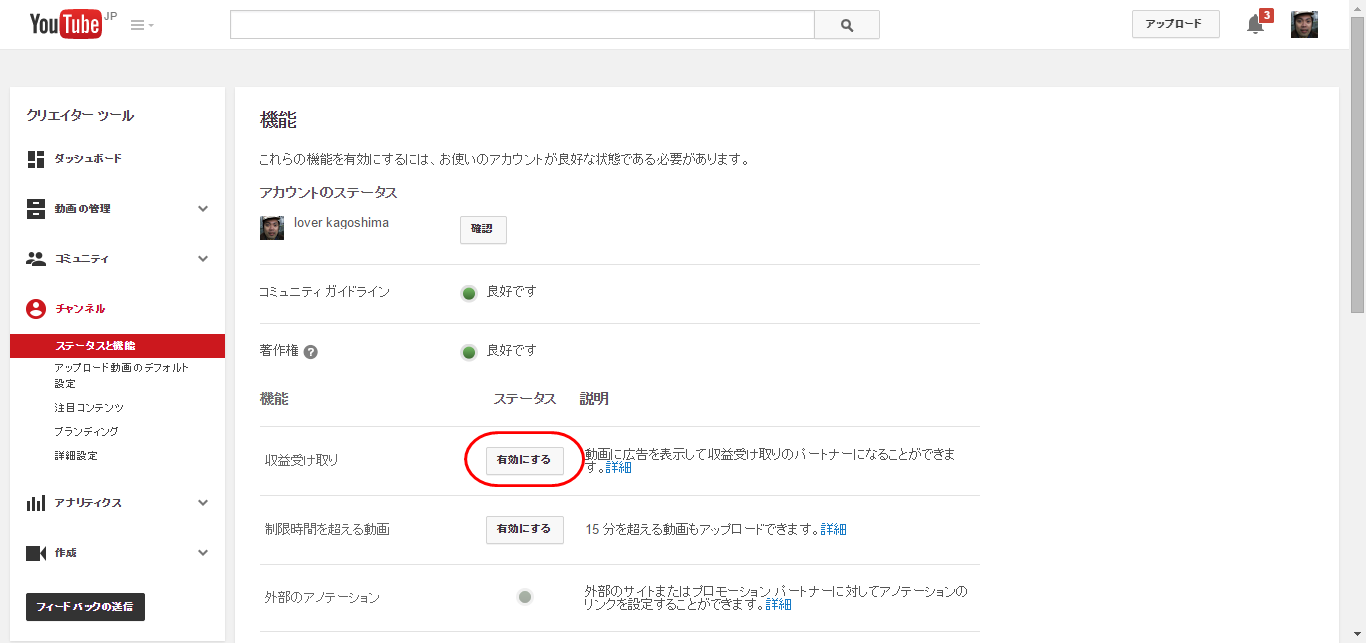Expand the アナリティクス section chevron
The width and height of the screenshot is (1366, 643).
[x=203, y=503]
